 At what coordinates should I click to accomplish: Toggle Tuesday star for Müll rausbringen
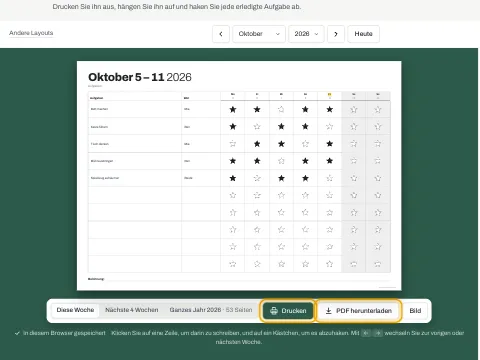[257, 161]
